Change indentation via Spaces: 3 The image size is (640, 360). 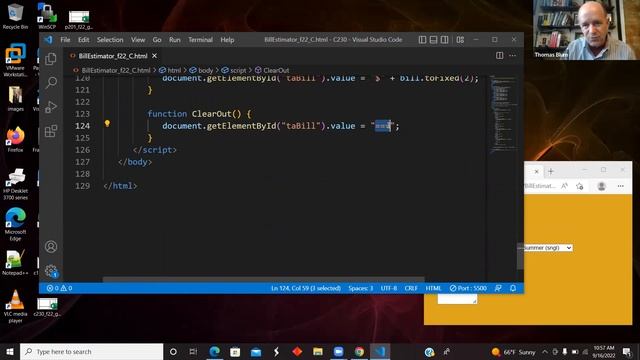coord(360,288)
